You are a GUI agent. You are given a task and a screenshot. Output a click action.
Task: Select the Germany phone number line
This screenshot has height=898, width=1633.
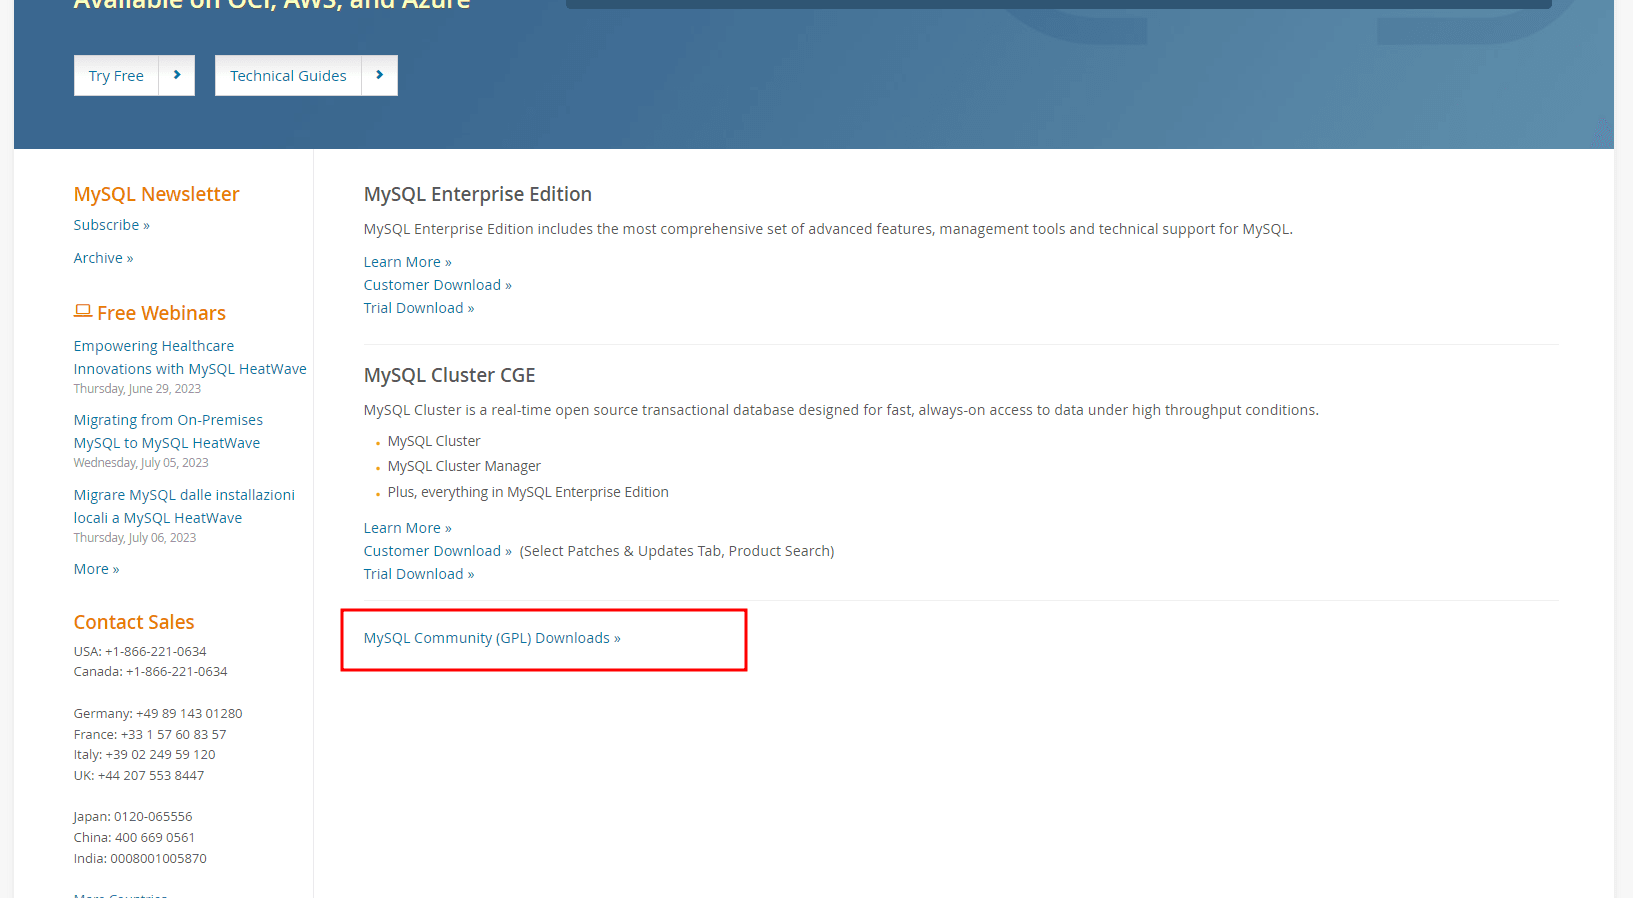158,714
